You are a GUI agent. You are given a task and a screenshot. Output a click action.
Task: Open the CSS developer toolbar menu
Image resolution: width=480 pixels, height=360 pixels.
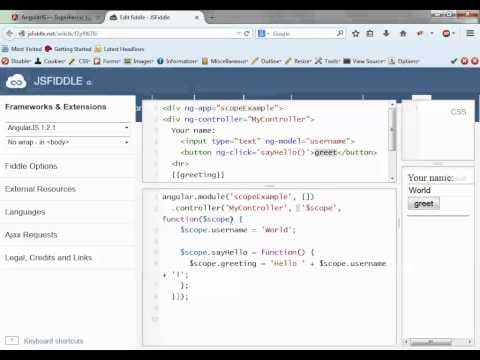tap(80, 61)
